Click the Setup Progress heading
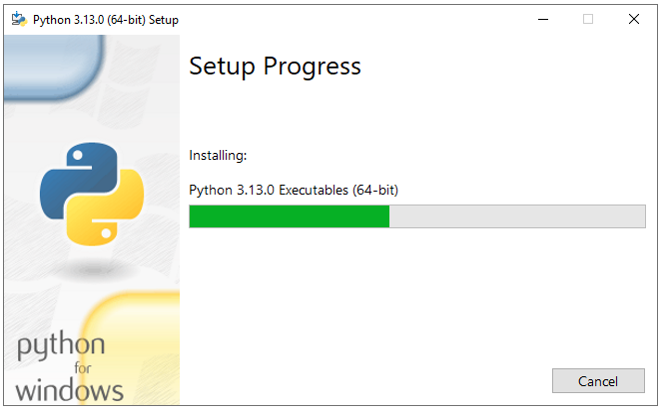Viewport: 663px width, 408px height. pos(274,67)
